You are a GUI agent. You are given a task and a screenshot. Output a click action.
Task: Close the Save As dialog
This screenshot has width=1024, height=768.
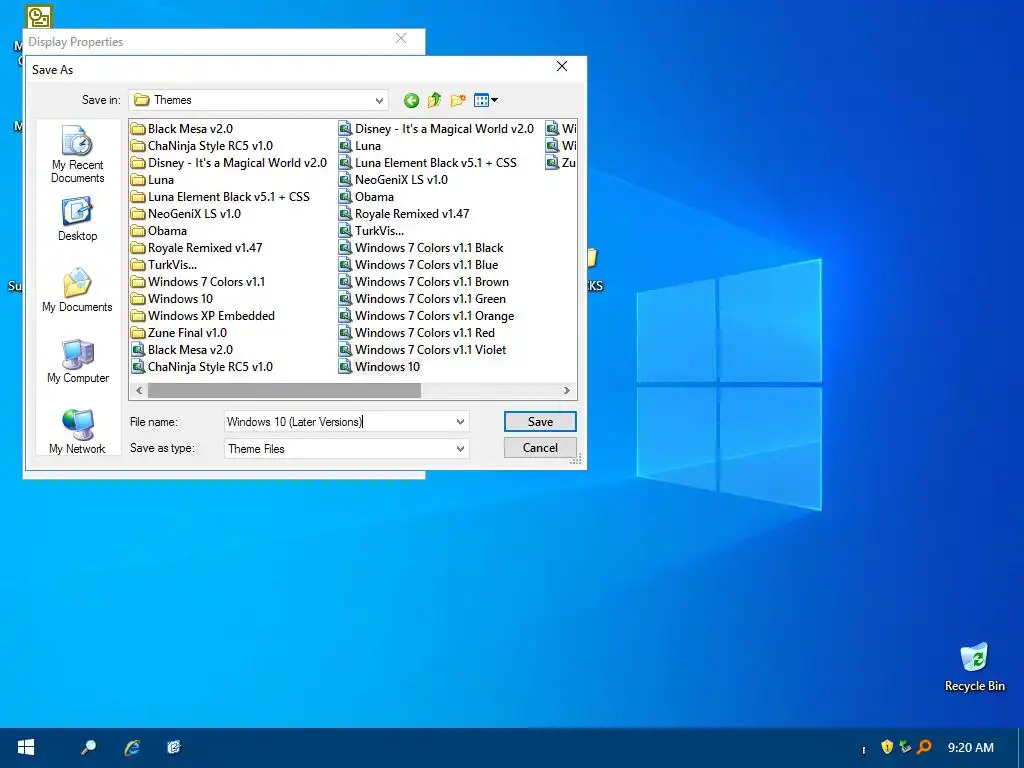pos(562,67)
